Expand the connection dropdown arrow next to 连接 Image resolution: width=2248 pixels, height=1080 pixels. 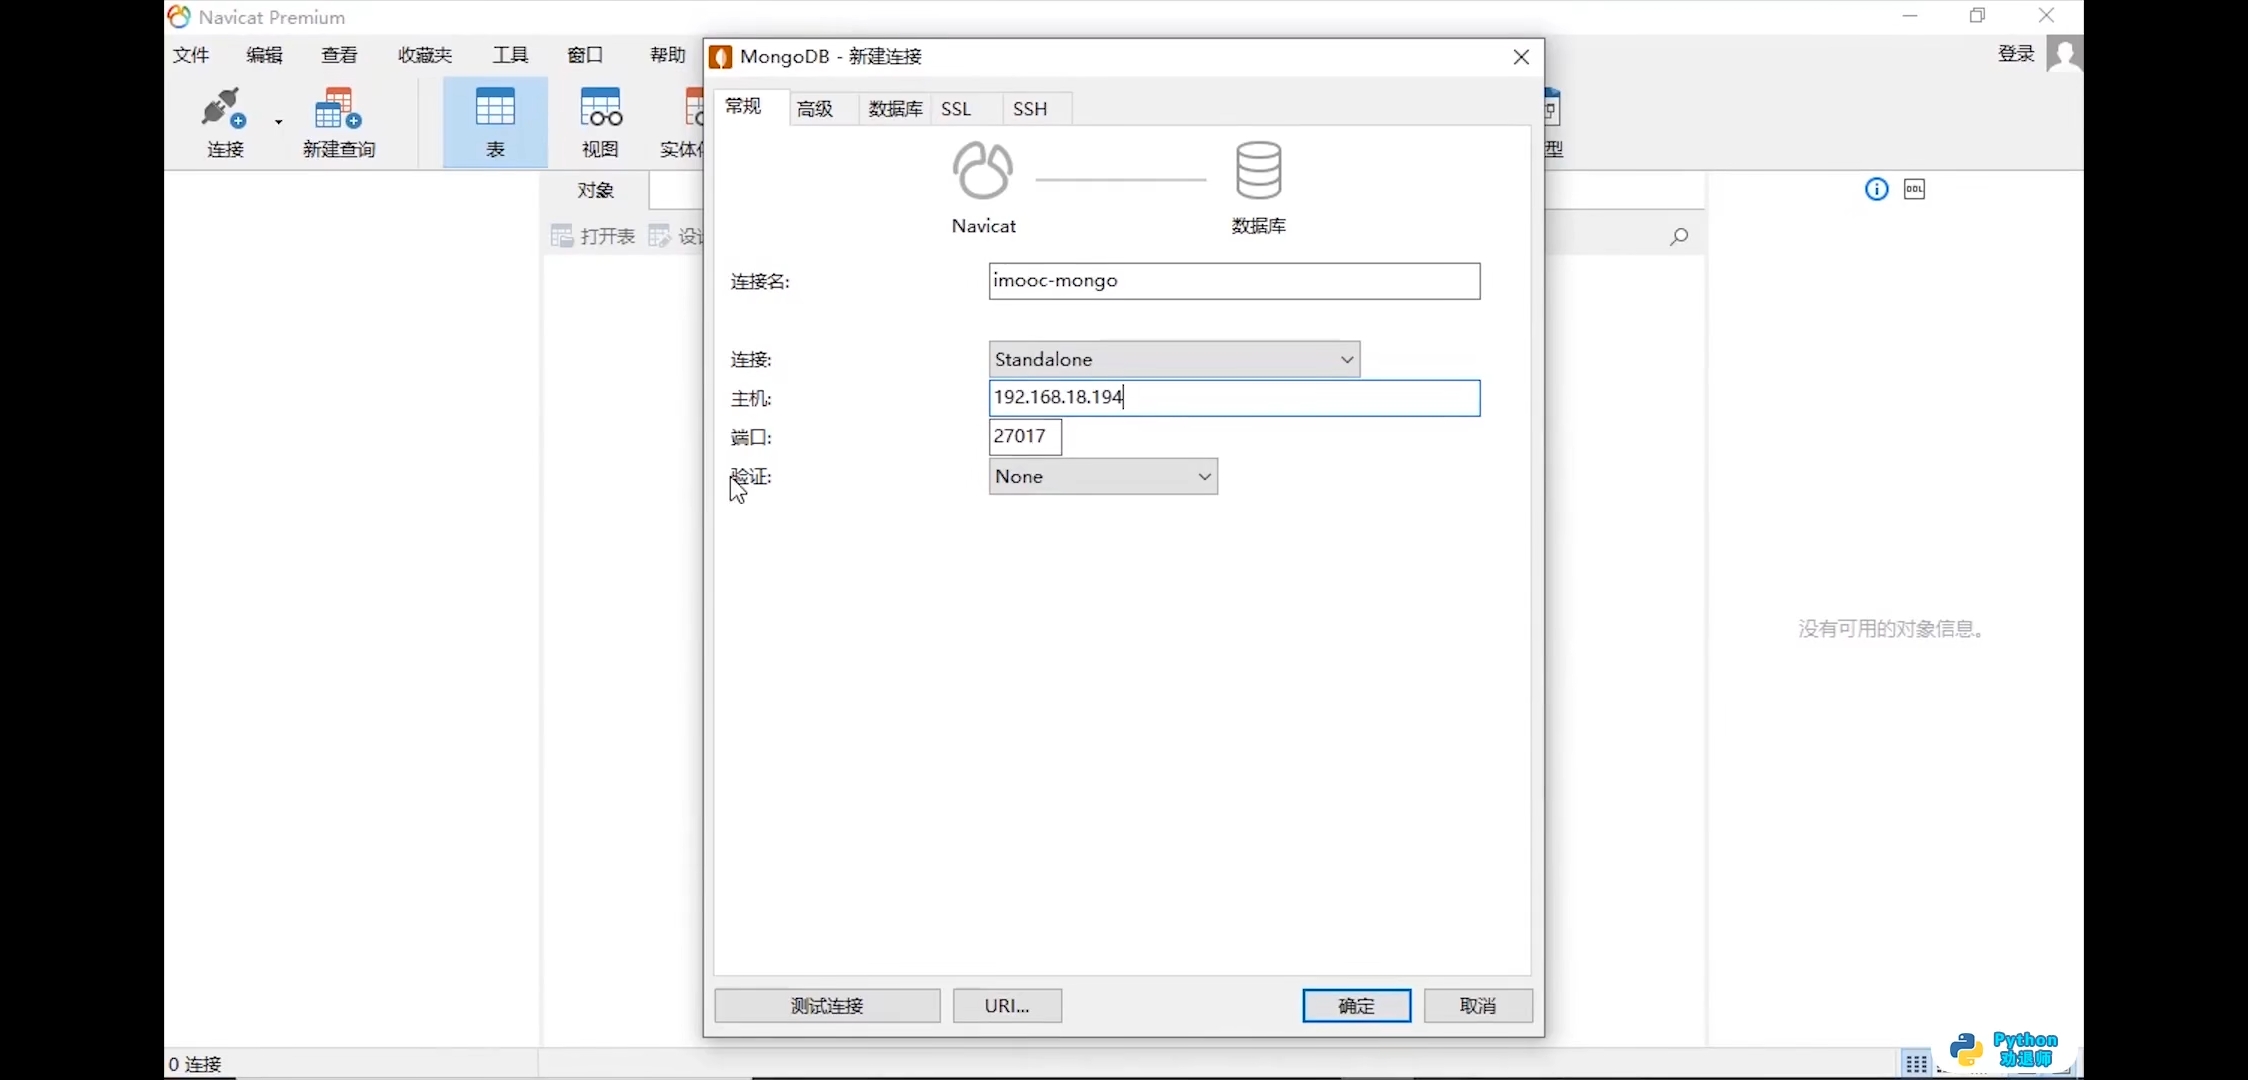point(279,122)
